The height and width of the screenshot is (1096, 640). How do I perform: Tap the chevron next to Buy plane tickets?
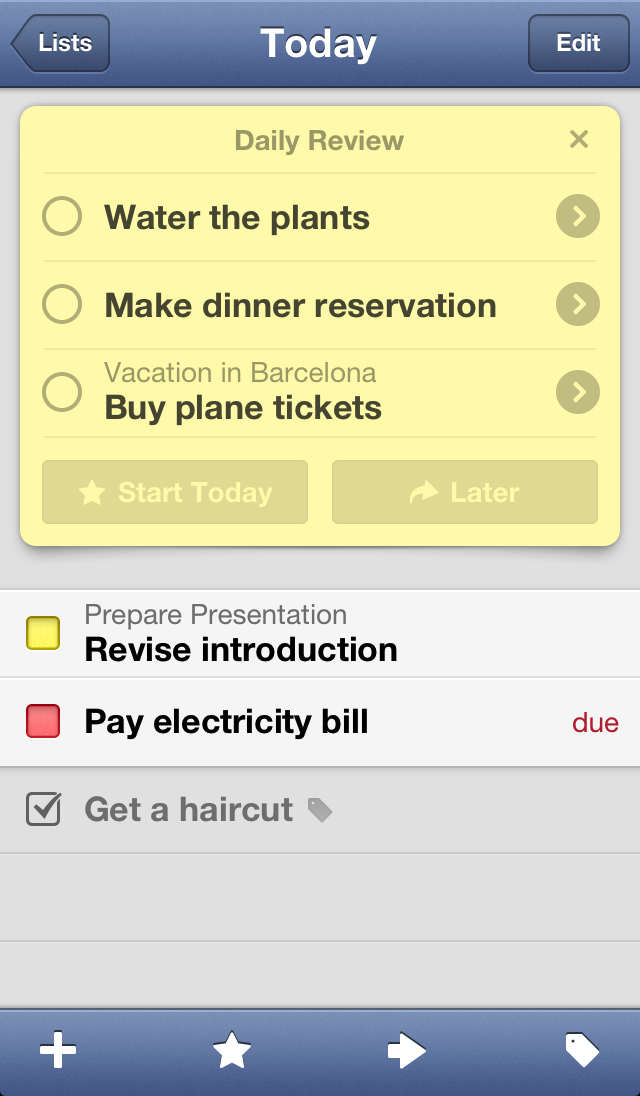point(577,392)
